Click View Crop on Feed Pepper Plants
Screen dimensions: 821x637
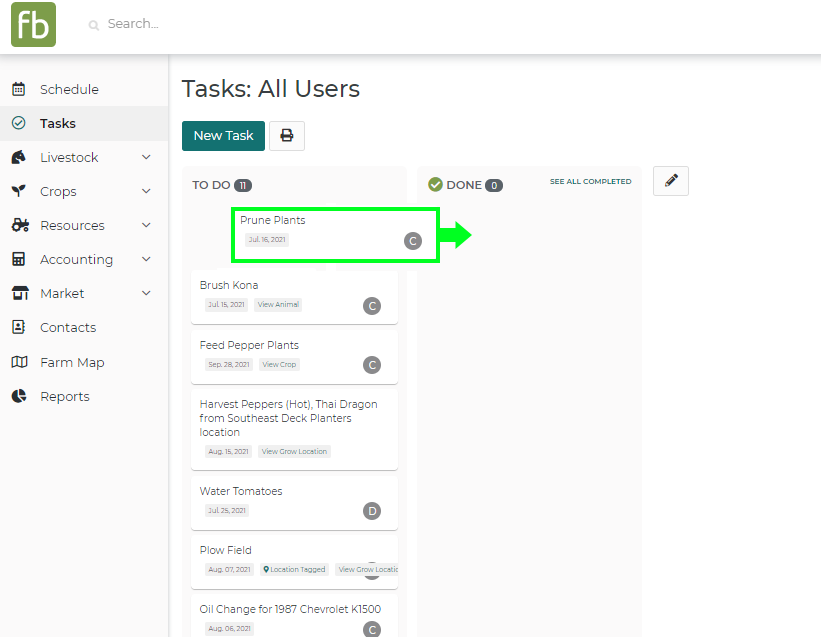[279, 365]
